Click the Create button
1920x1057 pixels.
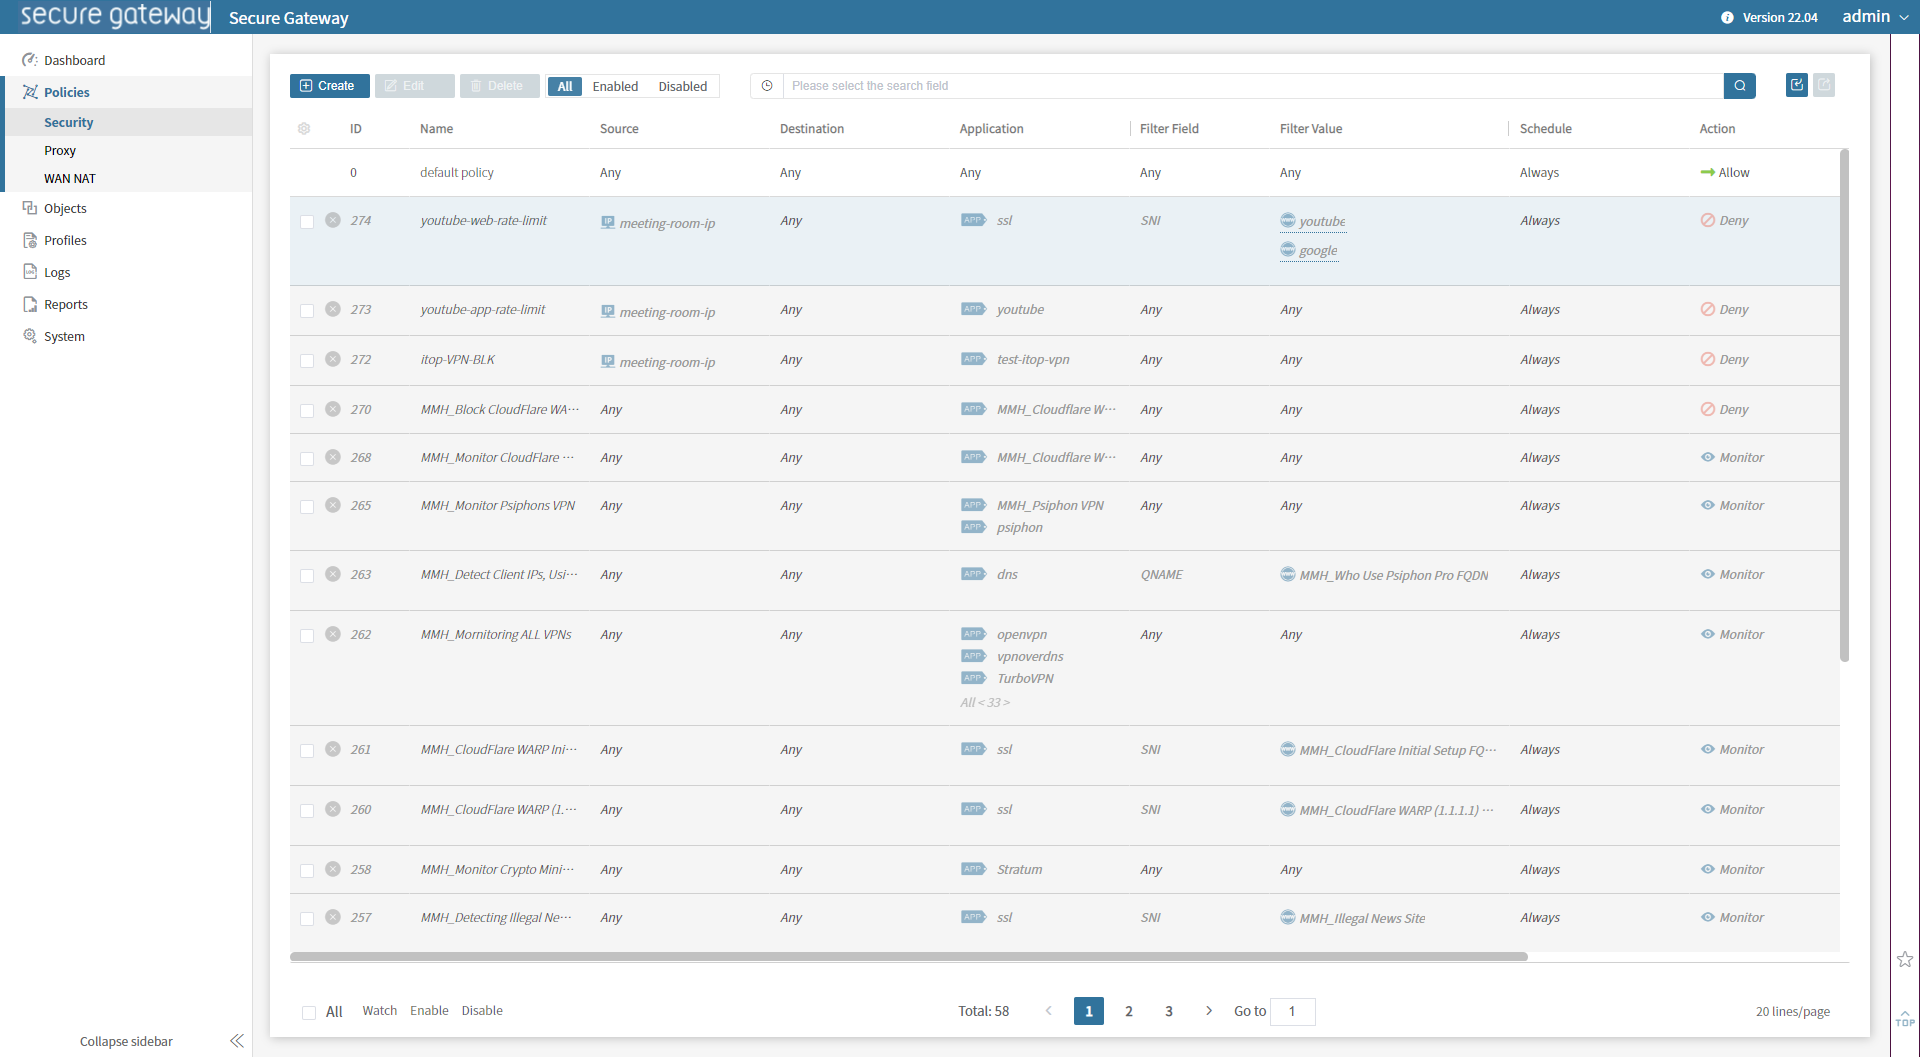tap(329, 86)
